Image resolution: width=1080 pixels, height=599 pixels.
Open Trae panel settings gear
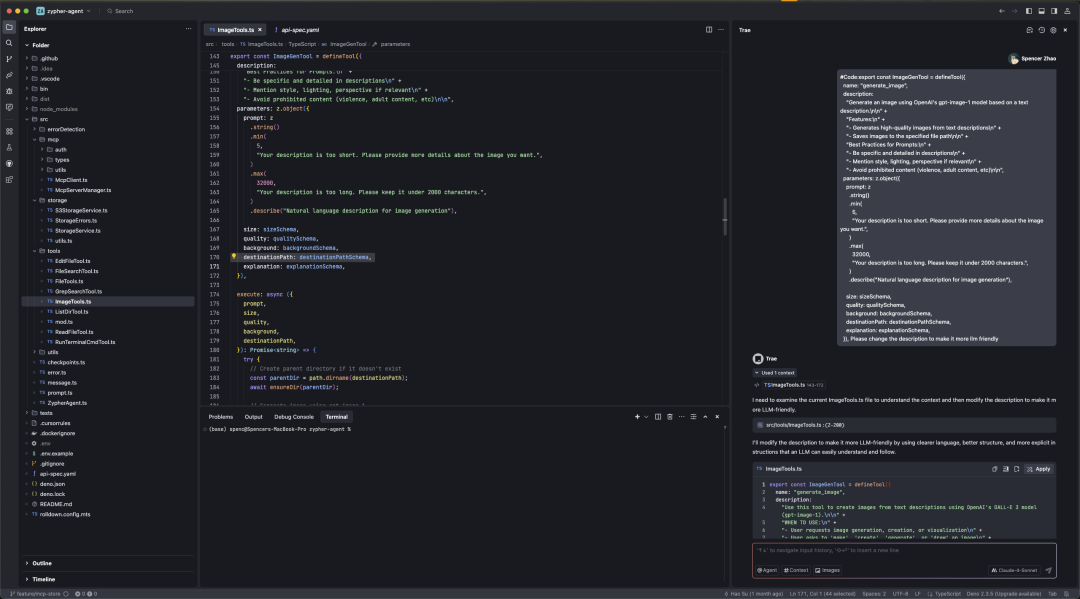(x=1053, y=30)
